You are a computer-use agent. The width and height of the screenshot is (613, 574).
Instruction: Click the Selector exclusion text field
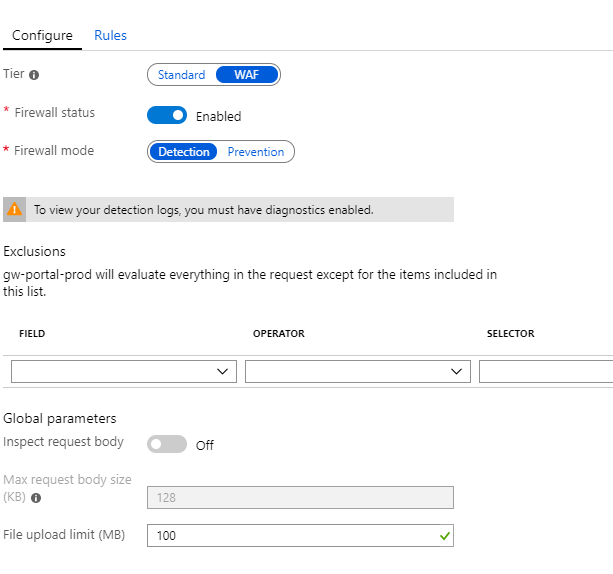click(x=546, y=371)
